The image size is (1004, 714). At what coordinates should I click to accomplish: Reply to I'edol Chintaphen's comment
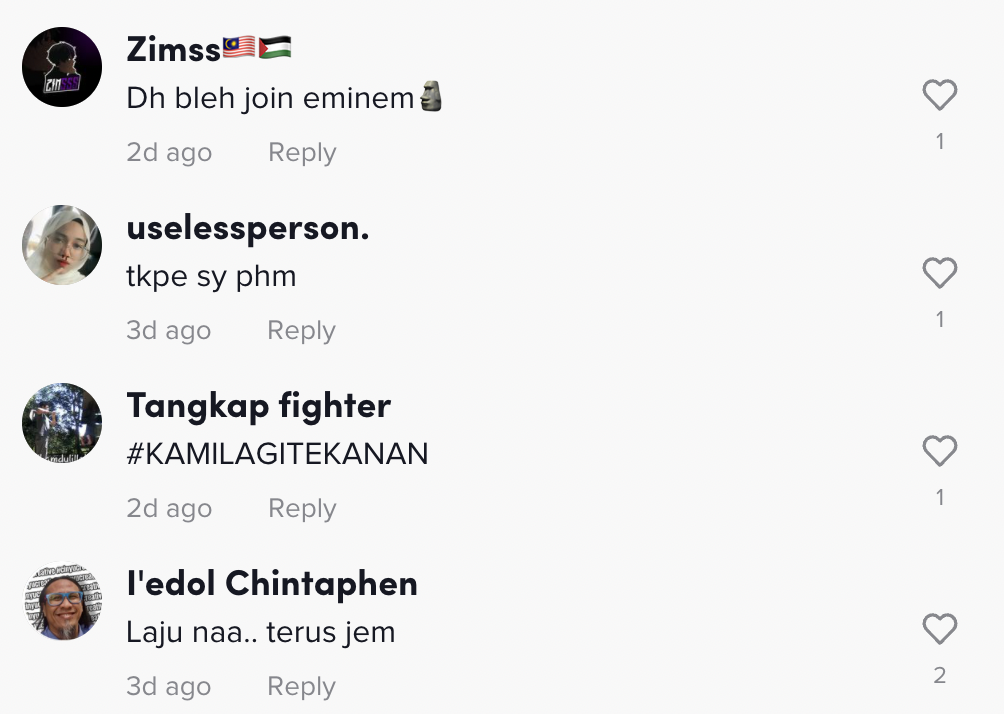coord(301,687)
